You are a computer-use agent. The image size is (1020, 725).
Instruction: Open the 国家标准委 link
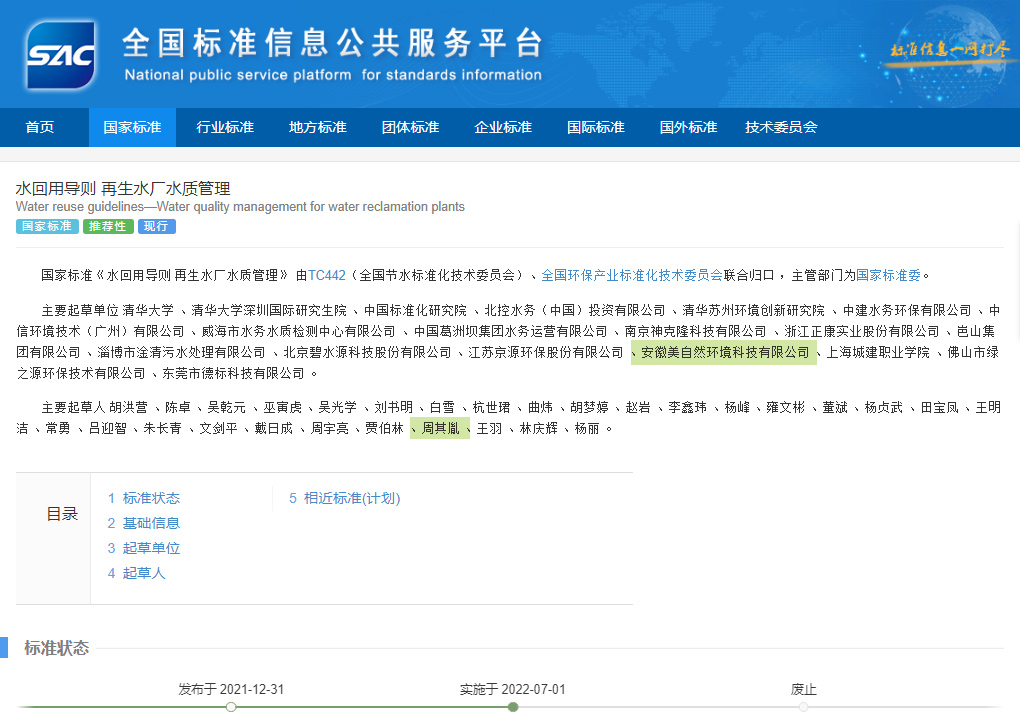[892, 275]
